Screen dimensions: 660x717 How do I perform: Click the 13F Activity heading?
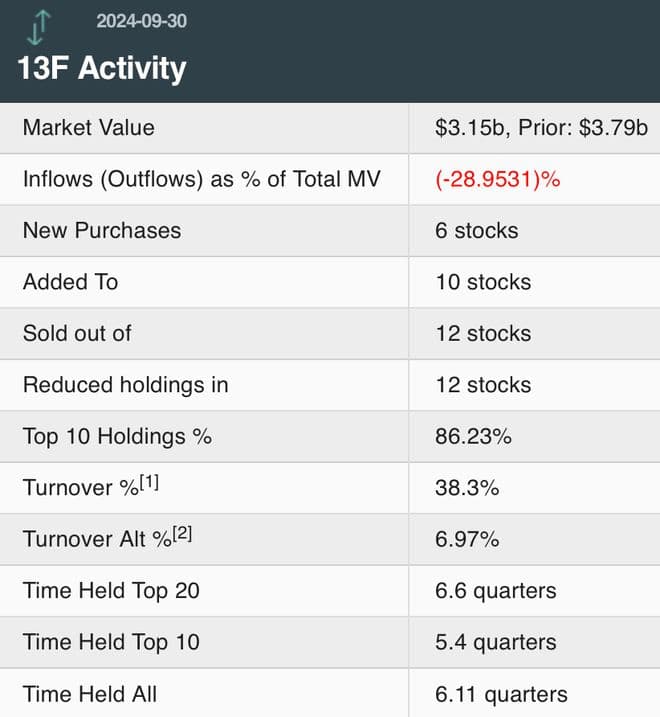[x=102, y=68]
